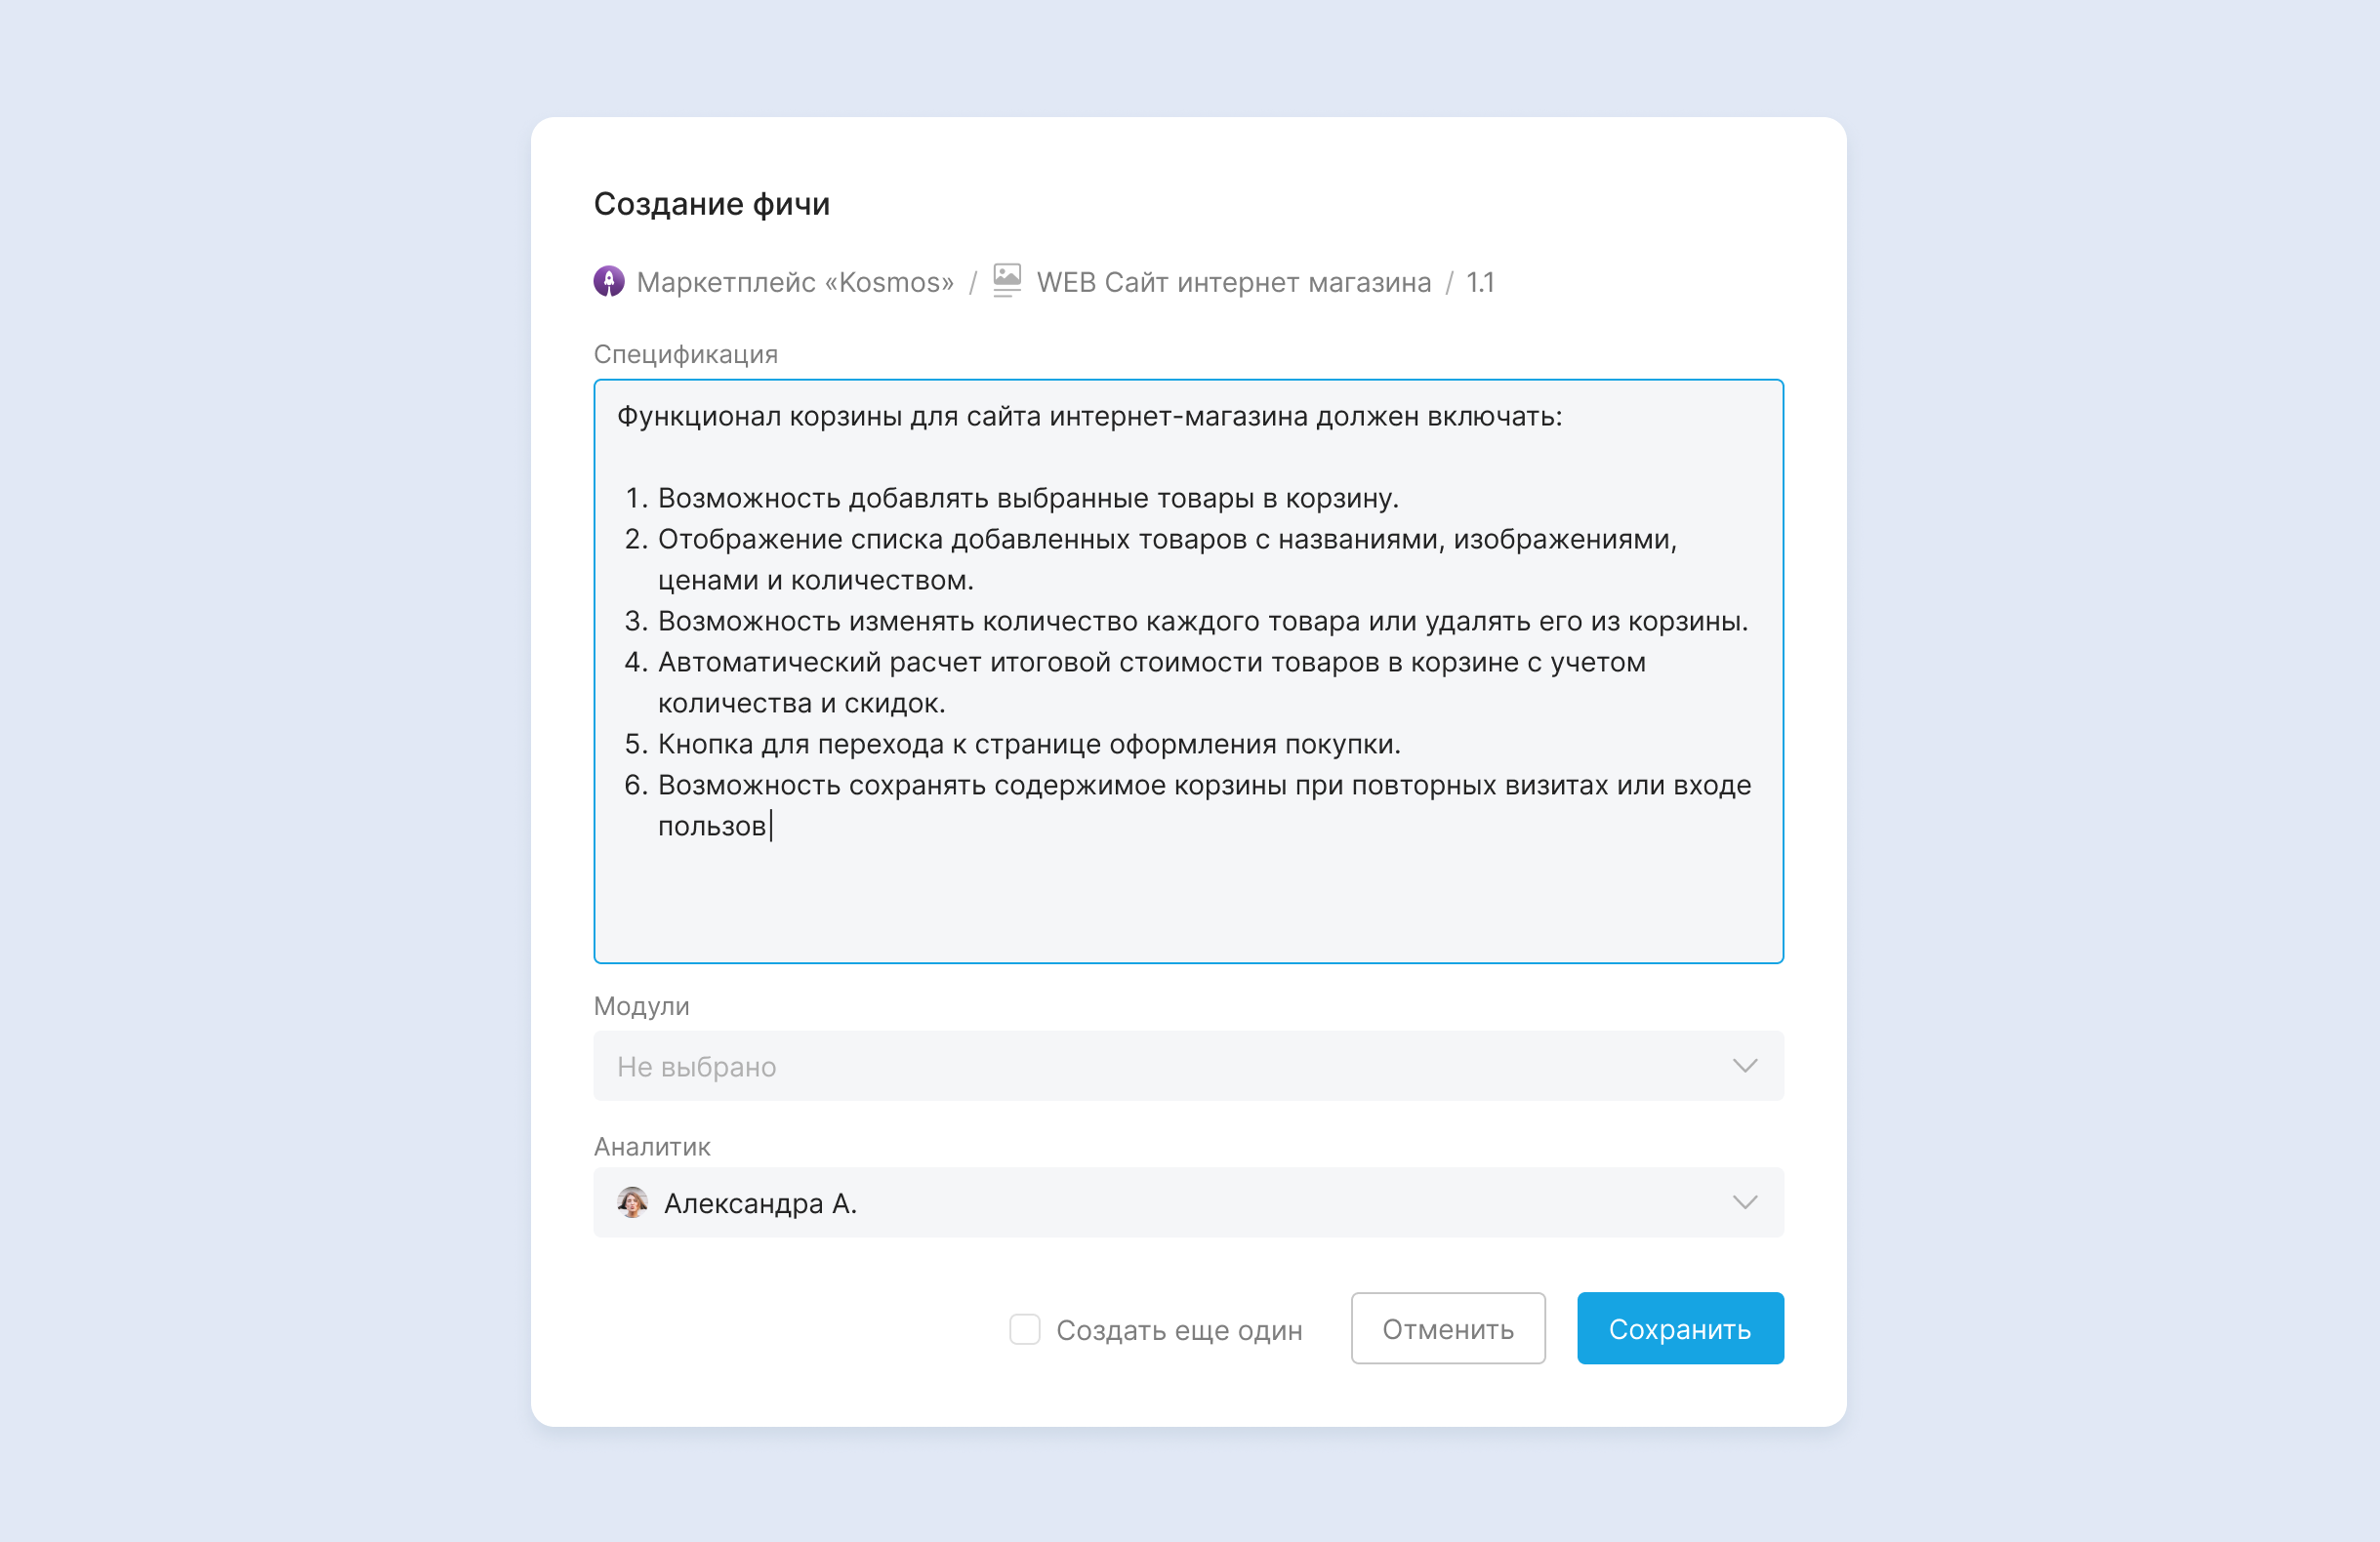The width and height of the screenshot is (2380, 1542).
Task: Click the purple rocket icon for Kosmos
Action: (608, 281)
